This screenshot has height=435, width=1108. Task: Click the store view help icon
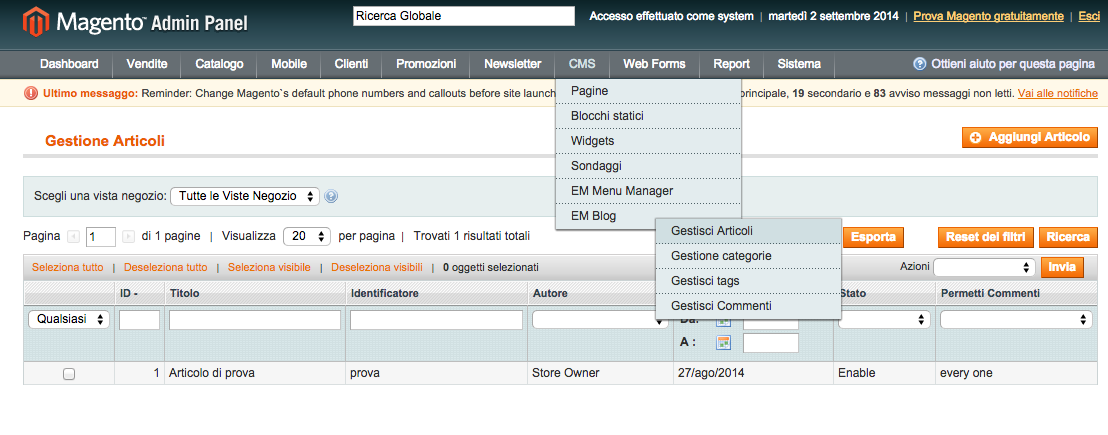coord(331,196)
